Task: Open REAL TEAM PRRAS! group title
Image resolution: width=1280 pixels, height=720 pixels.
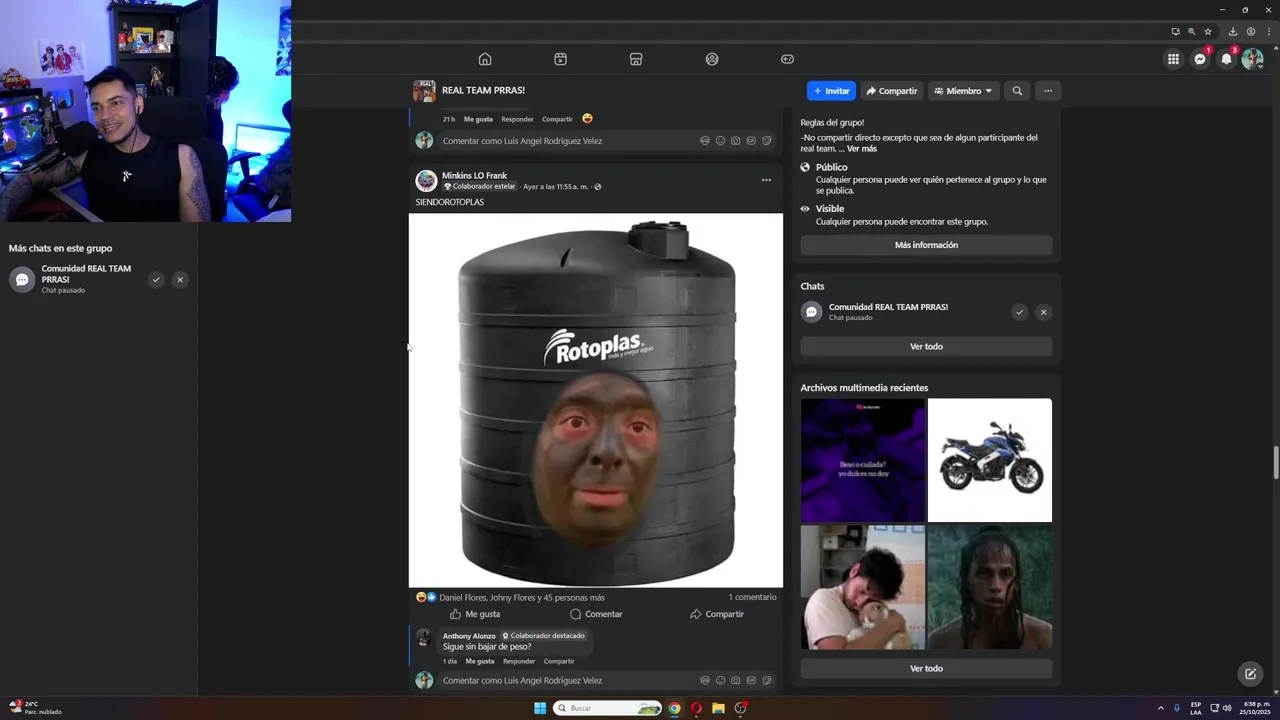Action: (483, 90)
